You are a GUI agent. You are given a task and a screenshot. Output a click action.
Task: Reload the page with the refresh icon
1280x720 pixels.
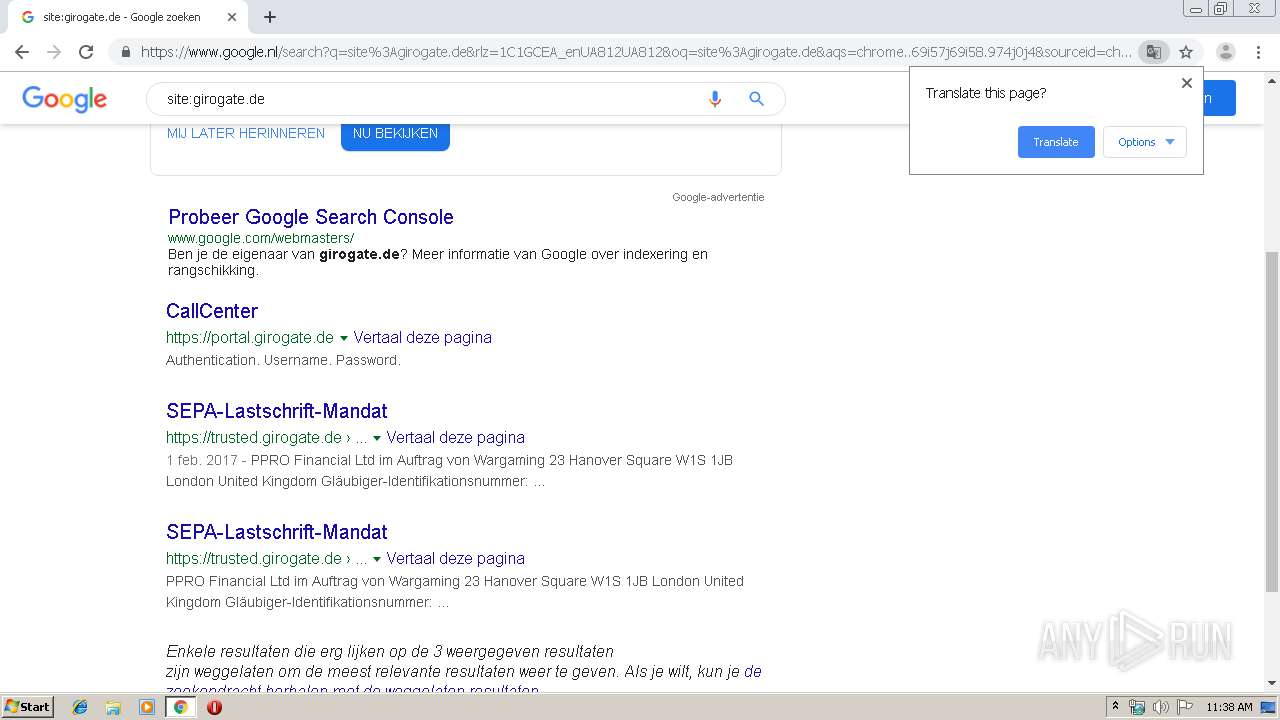click(x=86, y=52)
